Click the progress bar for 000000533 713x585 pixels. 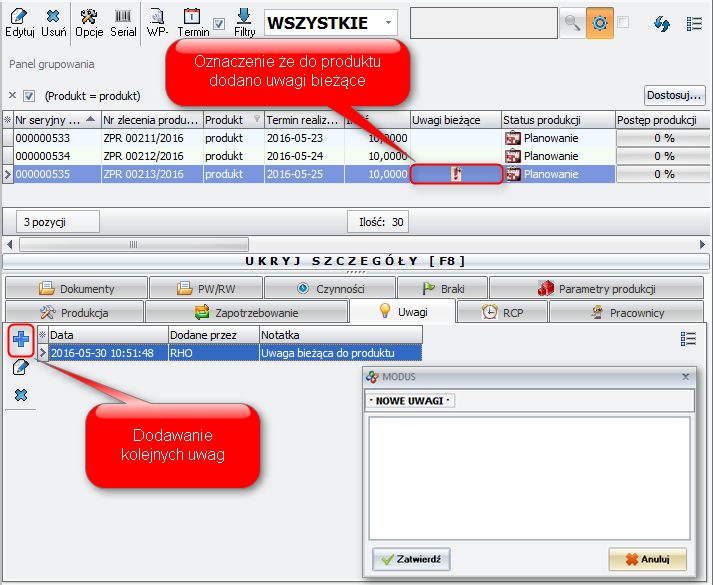(x=663, y=138)
